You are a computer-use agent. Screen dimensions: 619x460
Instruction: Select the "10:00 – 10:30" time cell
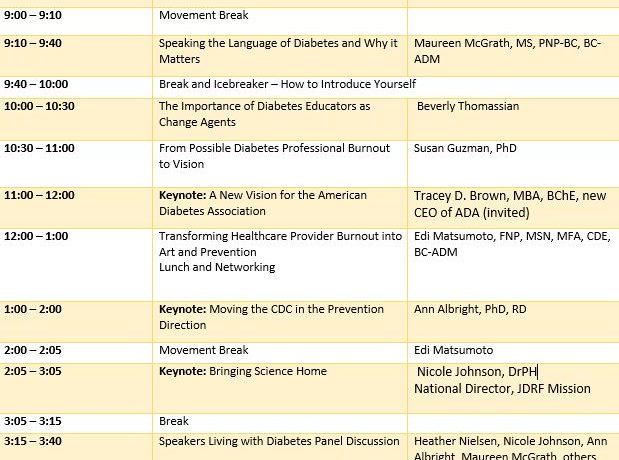39,107
